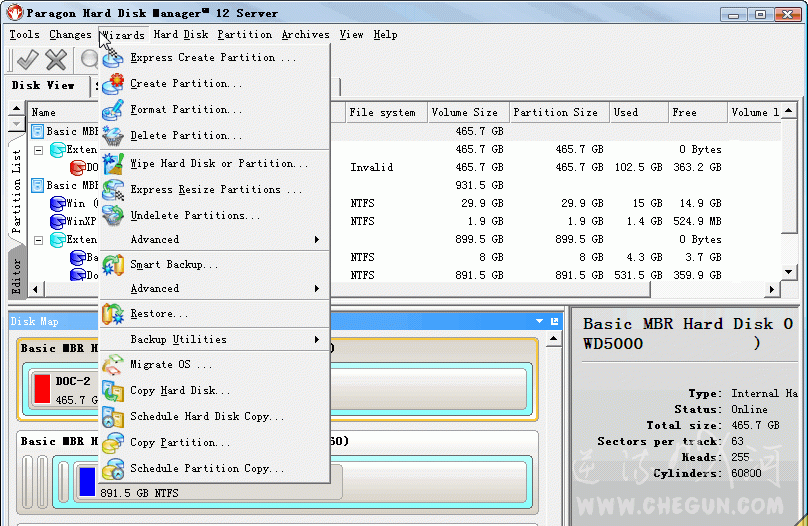Click the Undelete Partitions icon
The height and width of the screenshot is (526, 808).
click(x=112, y=215)
